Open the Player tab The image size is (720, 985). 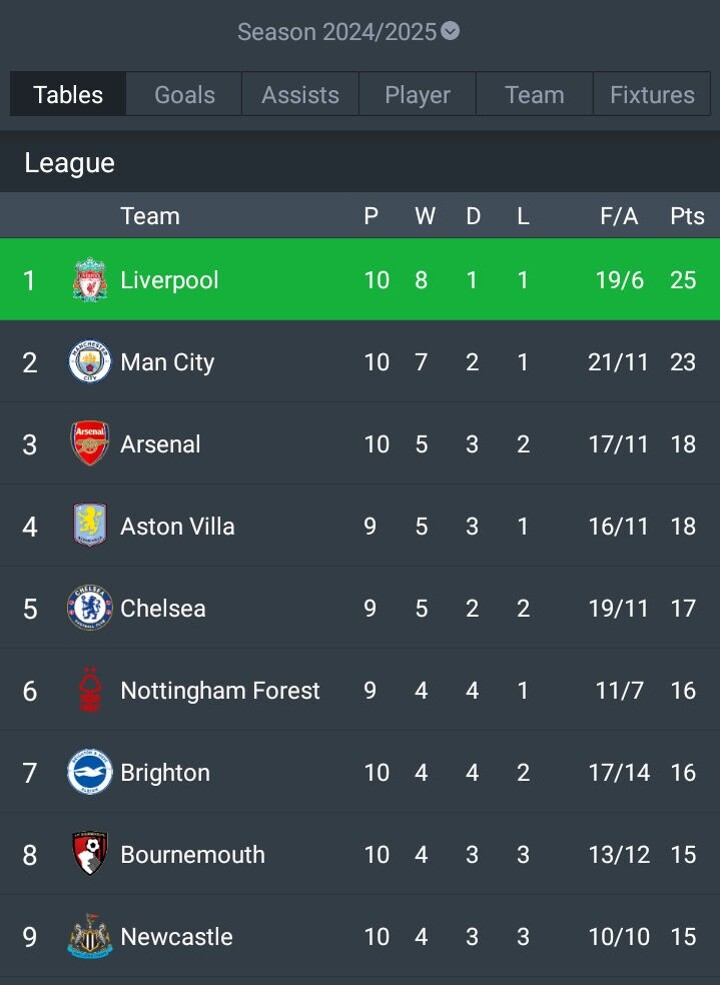pyautogui.click(x=417, y=95)
